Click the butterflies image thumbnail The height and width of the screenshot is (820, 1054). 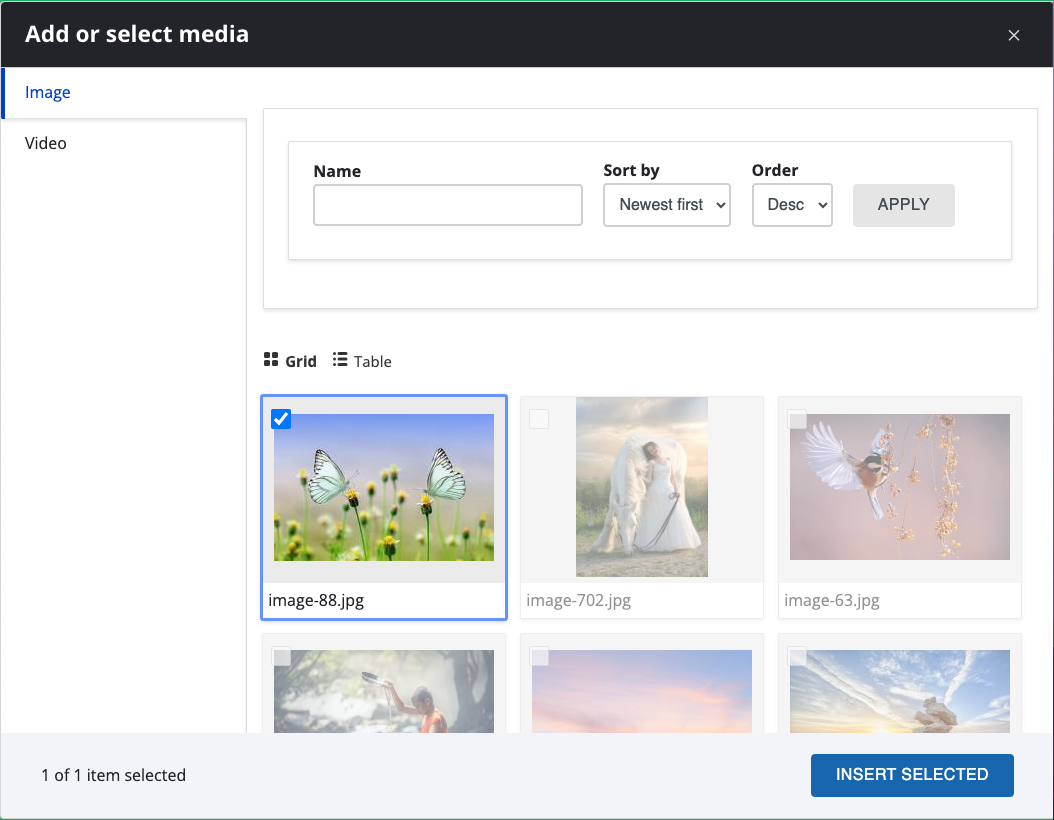pos(384,488)
